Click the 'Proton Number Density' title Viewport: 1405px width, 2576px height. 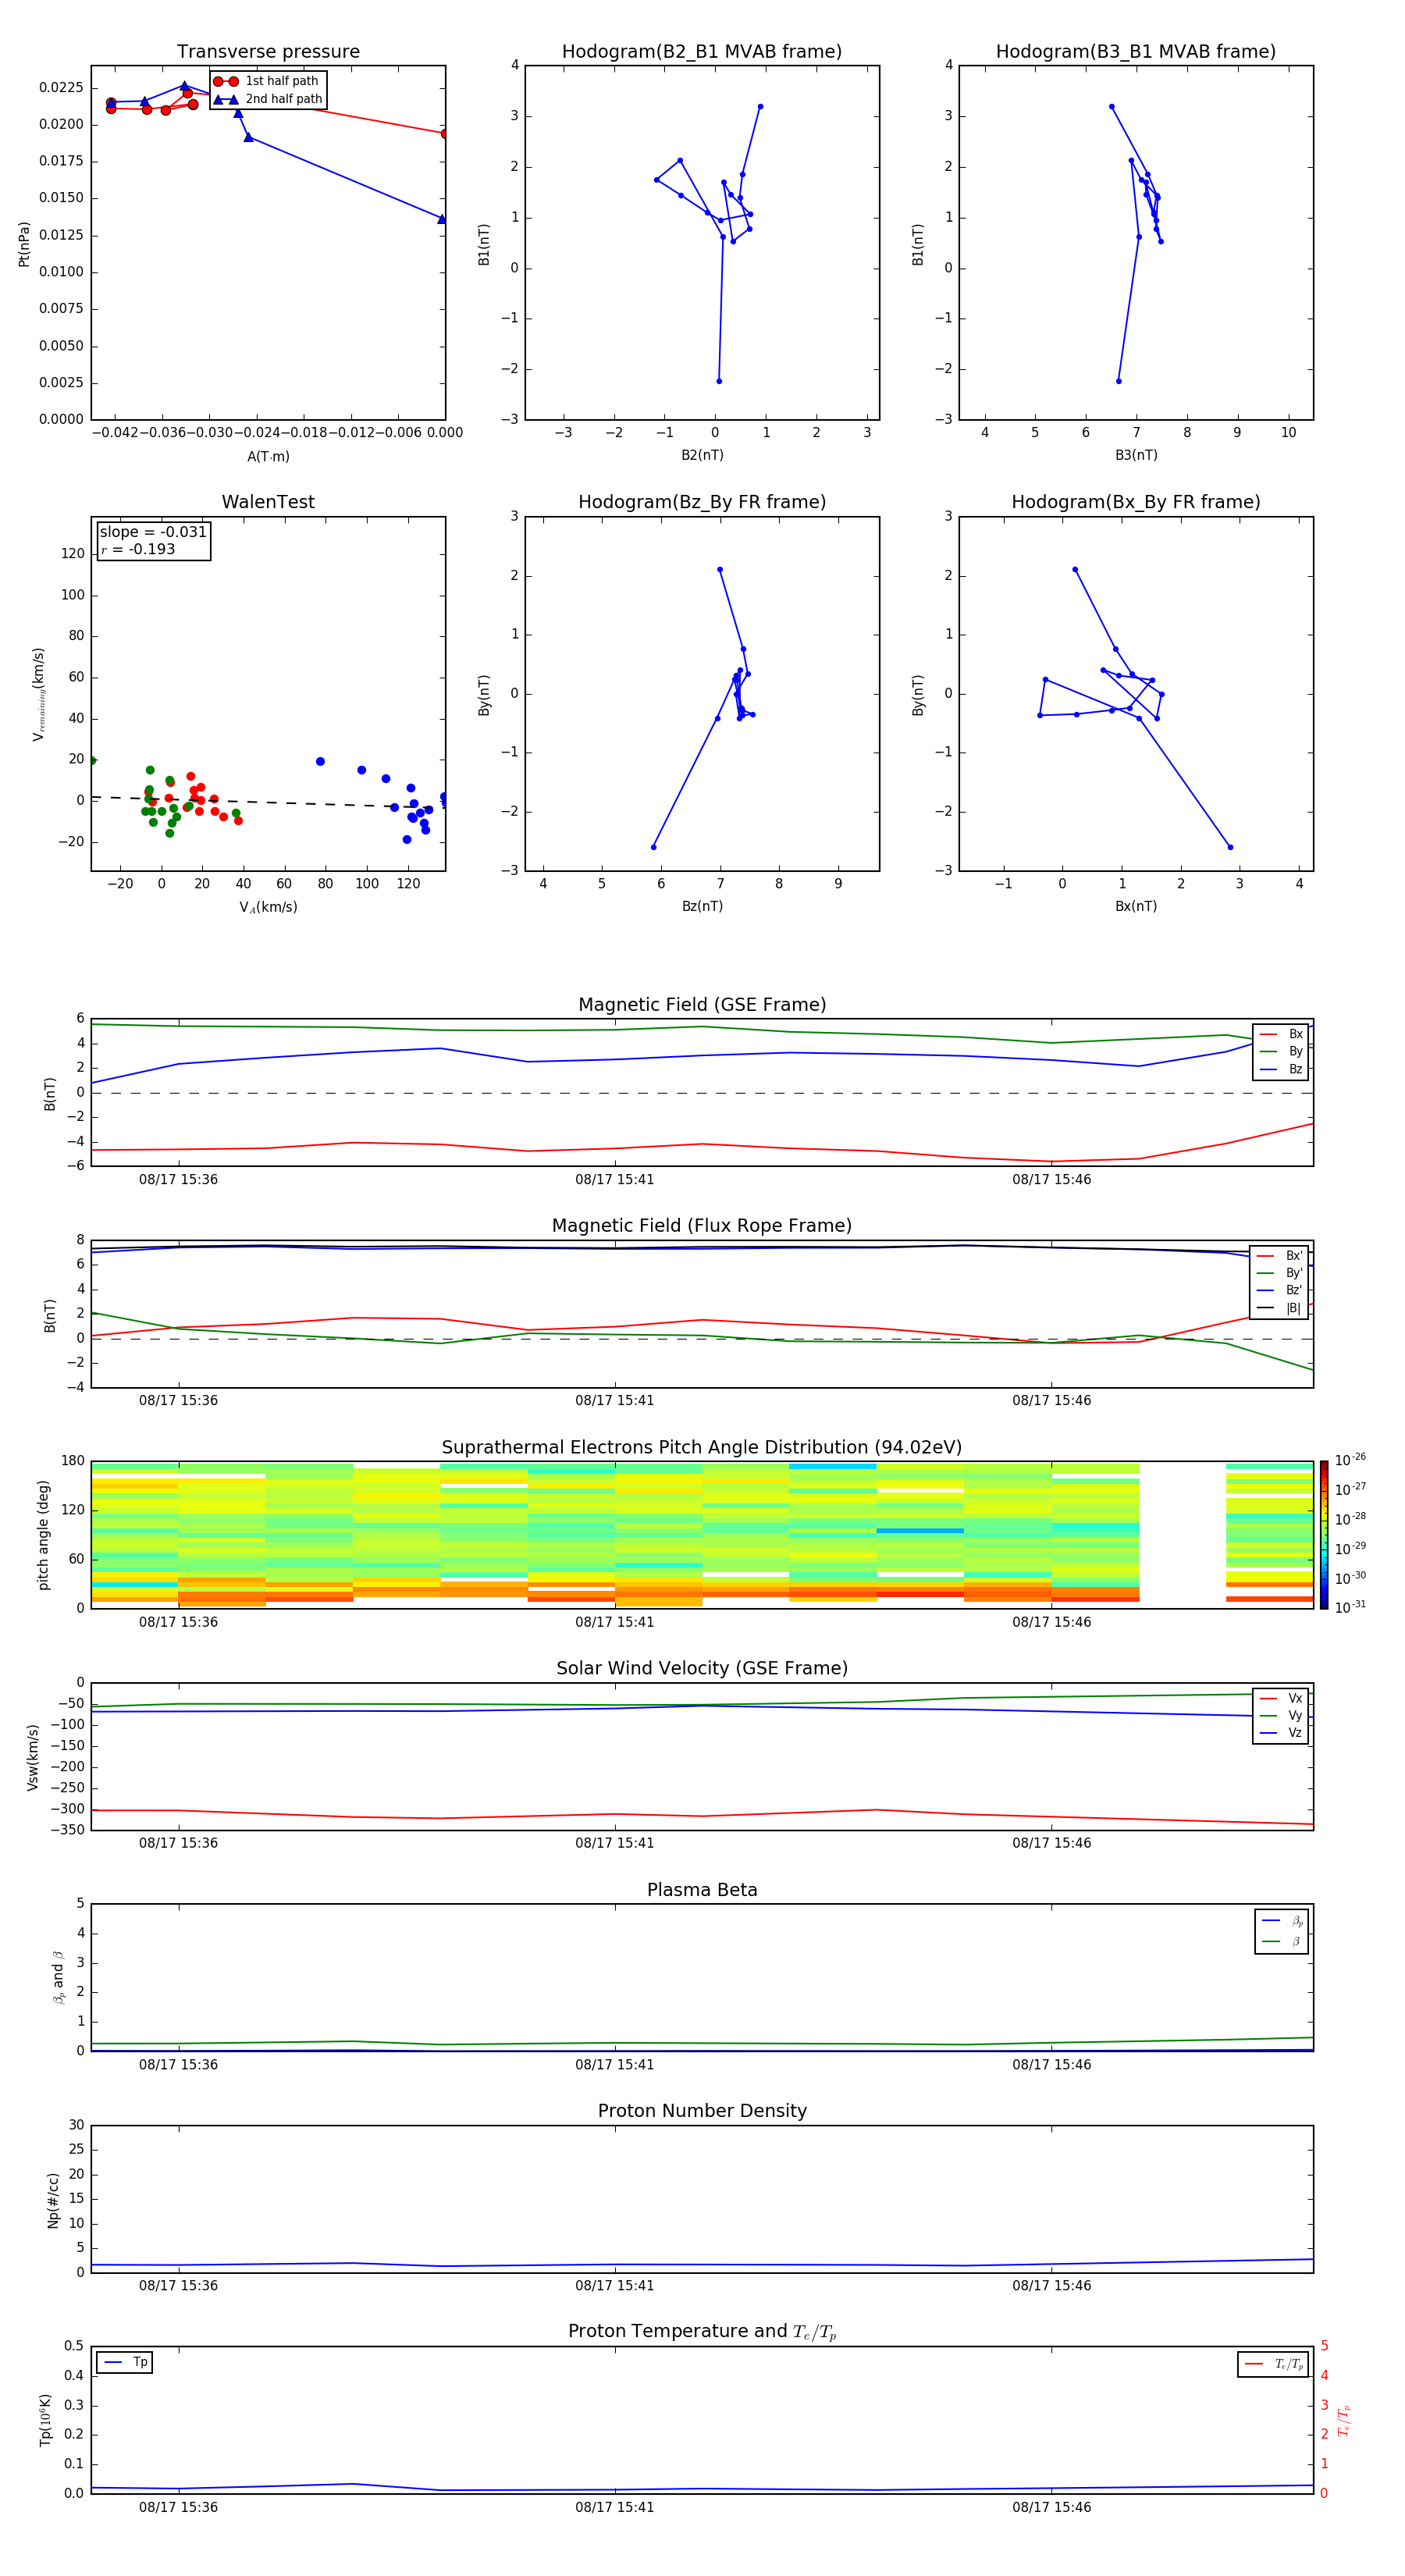click(702, 2111)
